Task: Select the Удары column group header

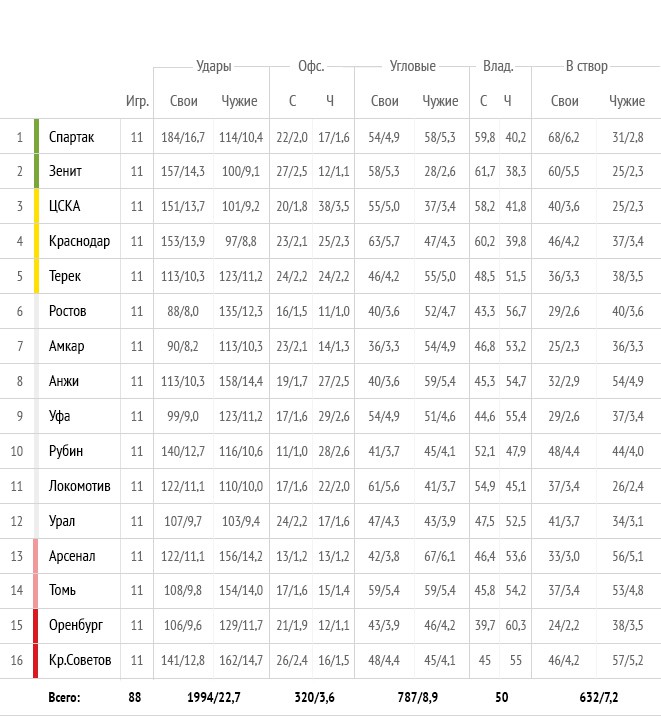Action: click(214, 66)
